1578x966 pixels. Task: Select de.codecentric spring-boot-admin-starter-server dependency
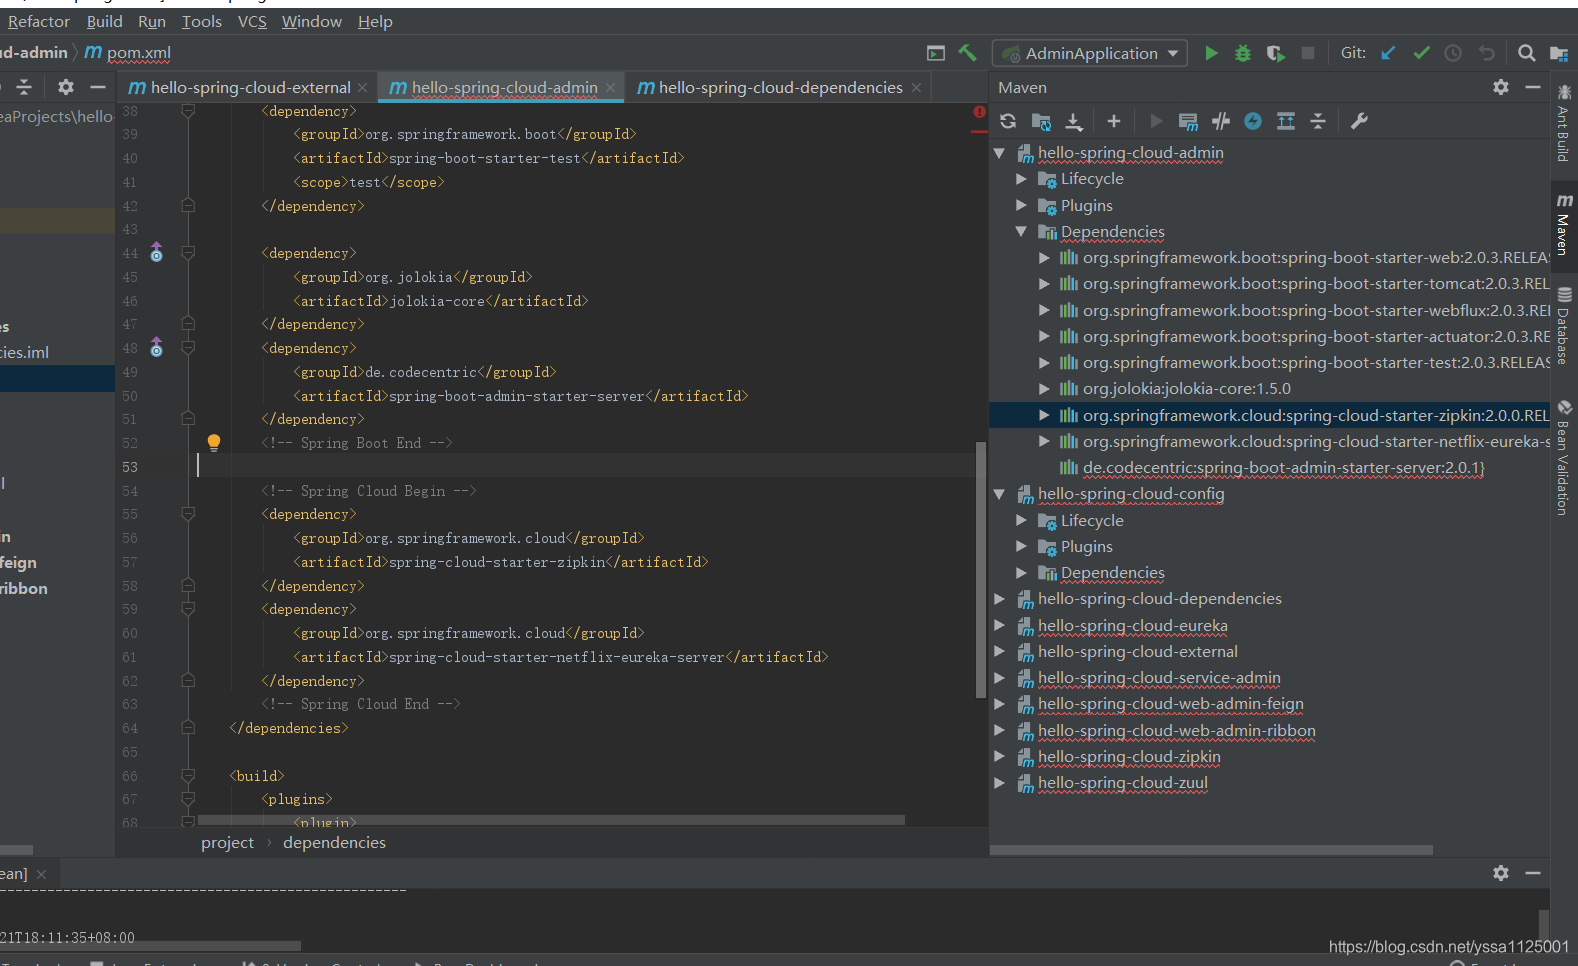(x=1283, y=468)
